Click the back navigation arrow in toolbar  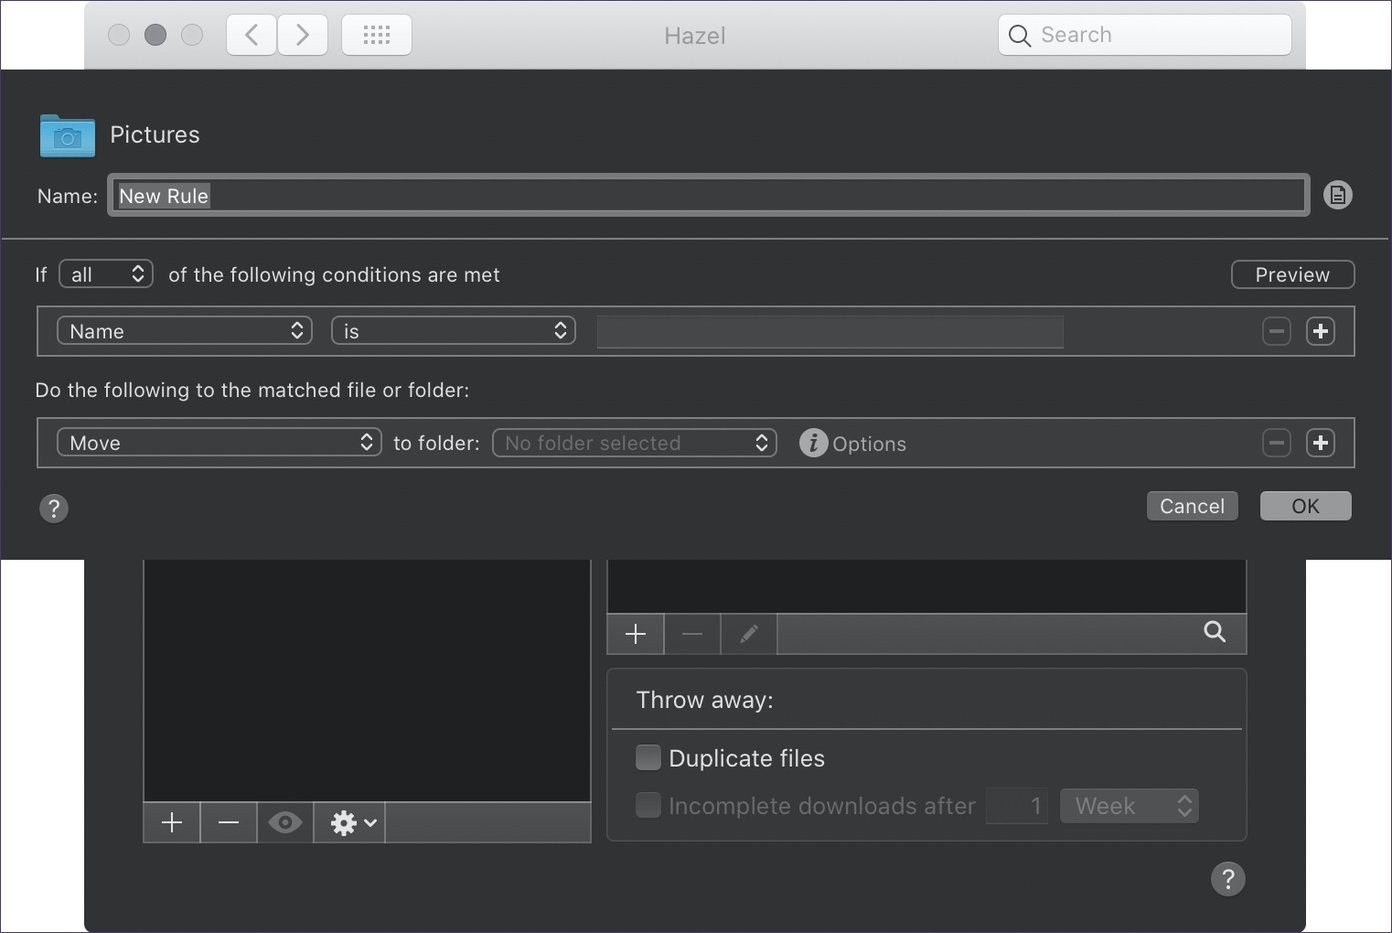252,35
